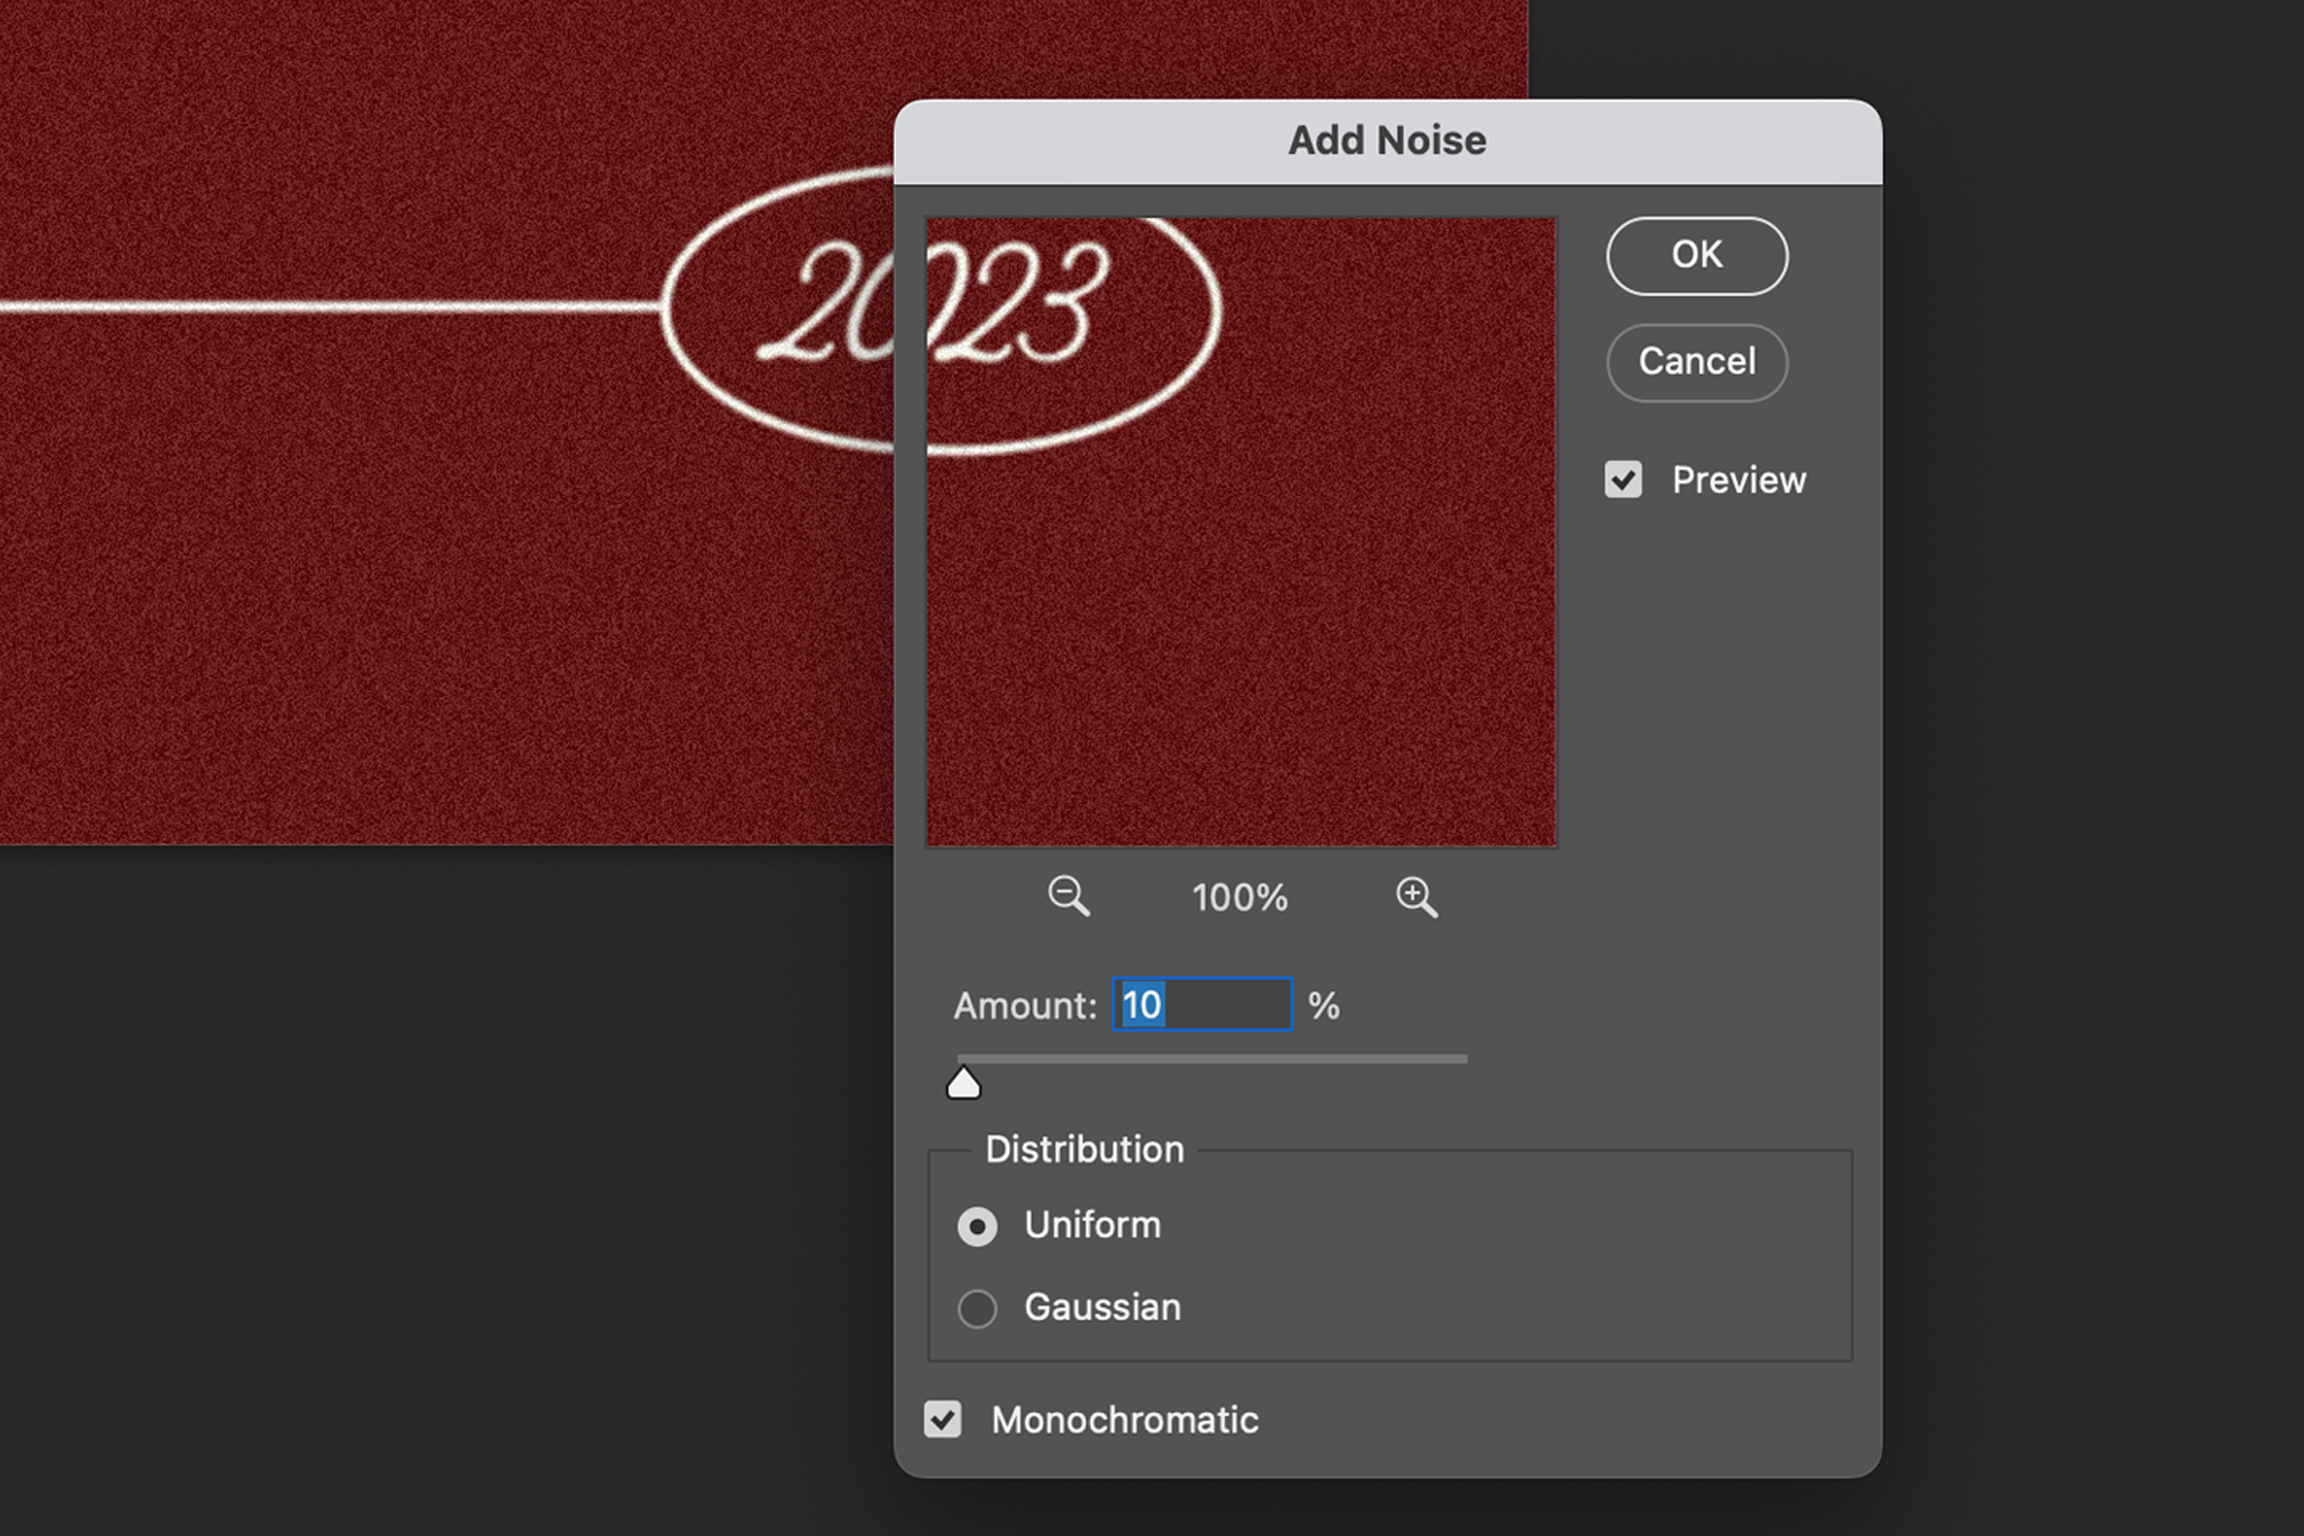Click the 100% preview zoom readout
The image size is (2304, 1536).
(1240, 897)
